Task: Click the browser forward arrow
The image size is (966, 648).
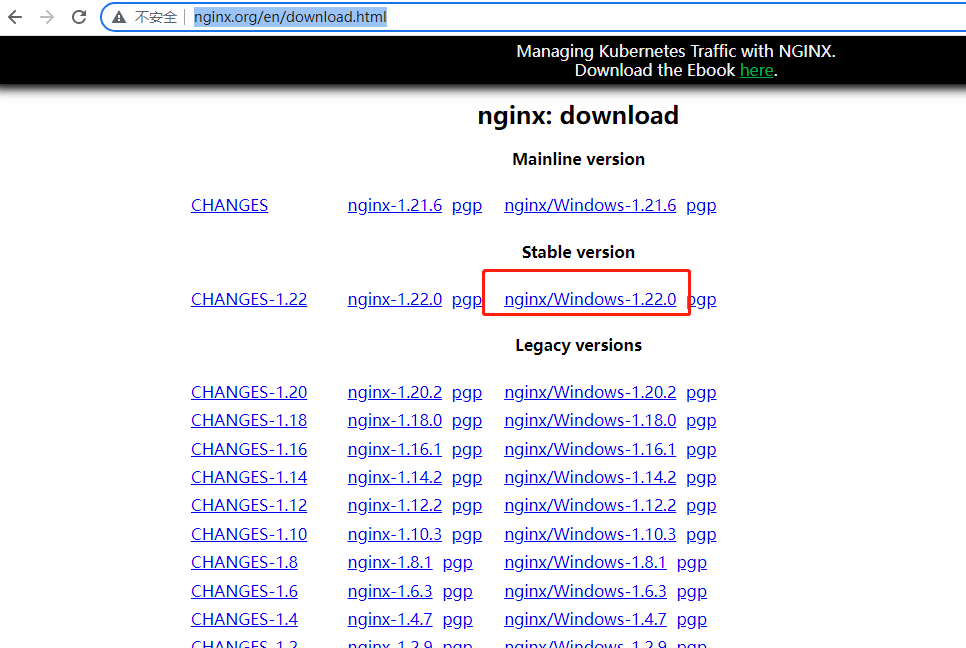Action: pyautogui.click(x=47, y=17)
